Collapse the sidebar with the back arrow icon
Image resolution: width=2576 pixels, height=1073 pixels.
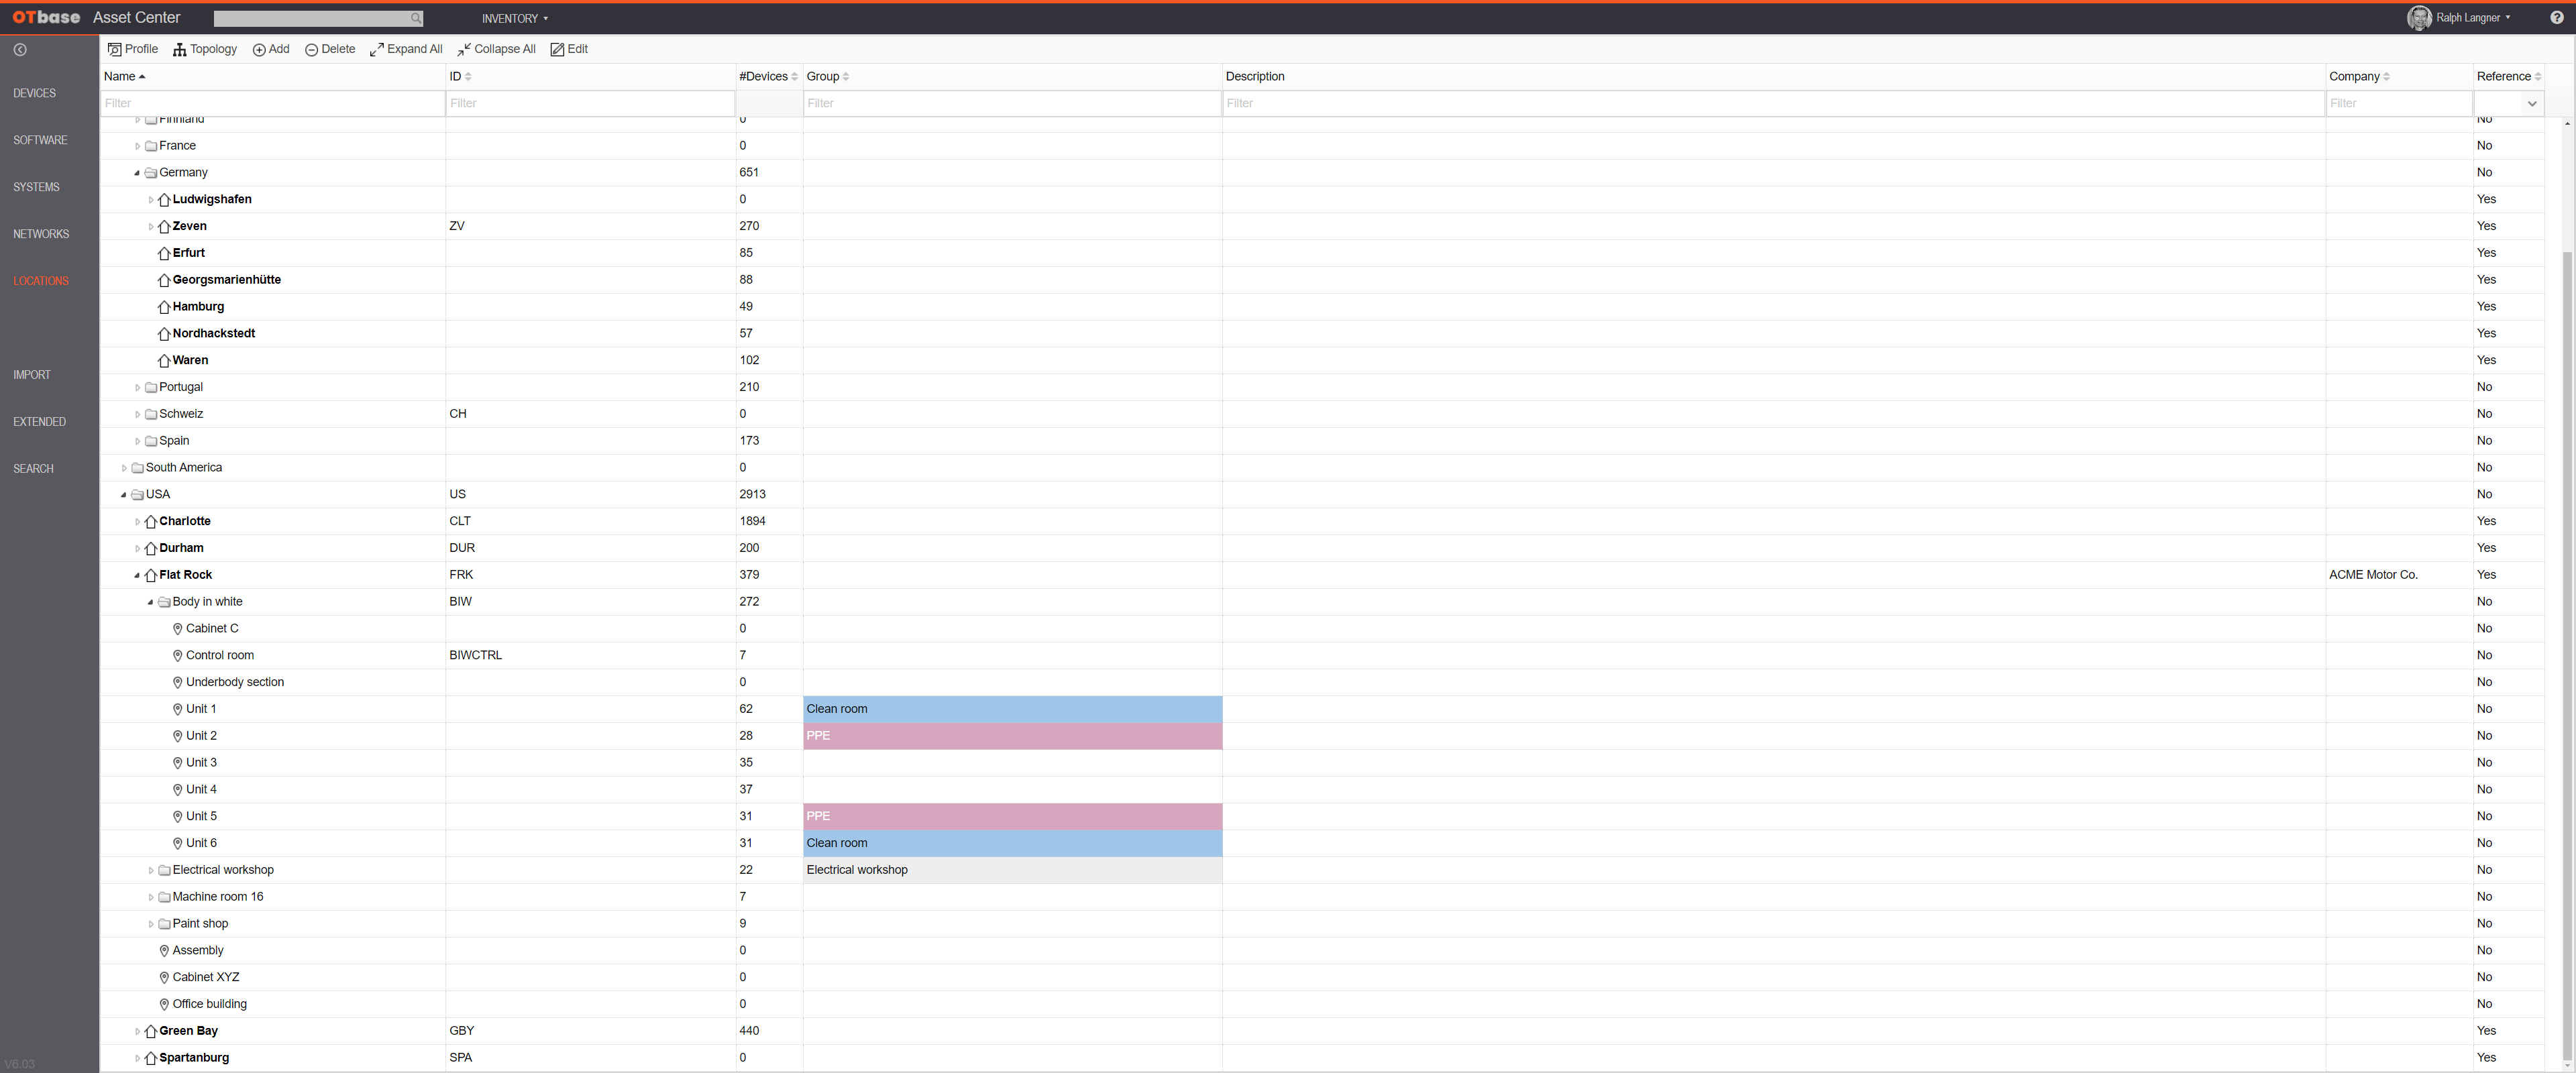20,50
